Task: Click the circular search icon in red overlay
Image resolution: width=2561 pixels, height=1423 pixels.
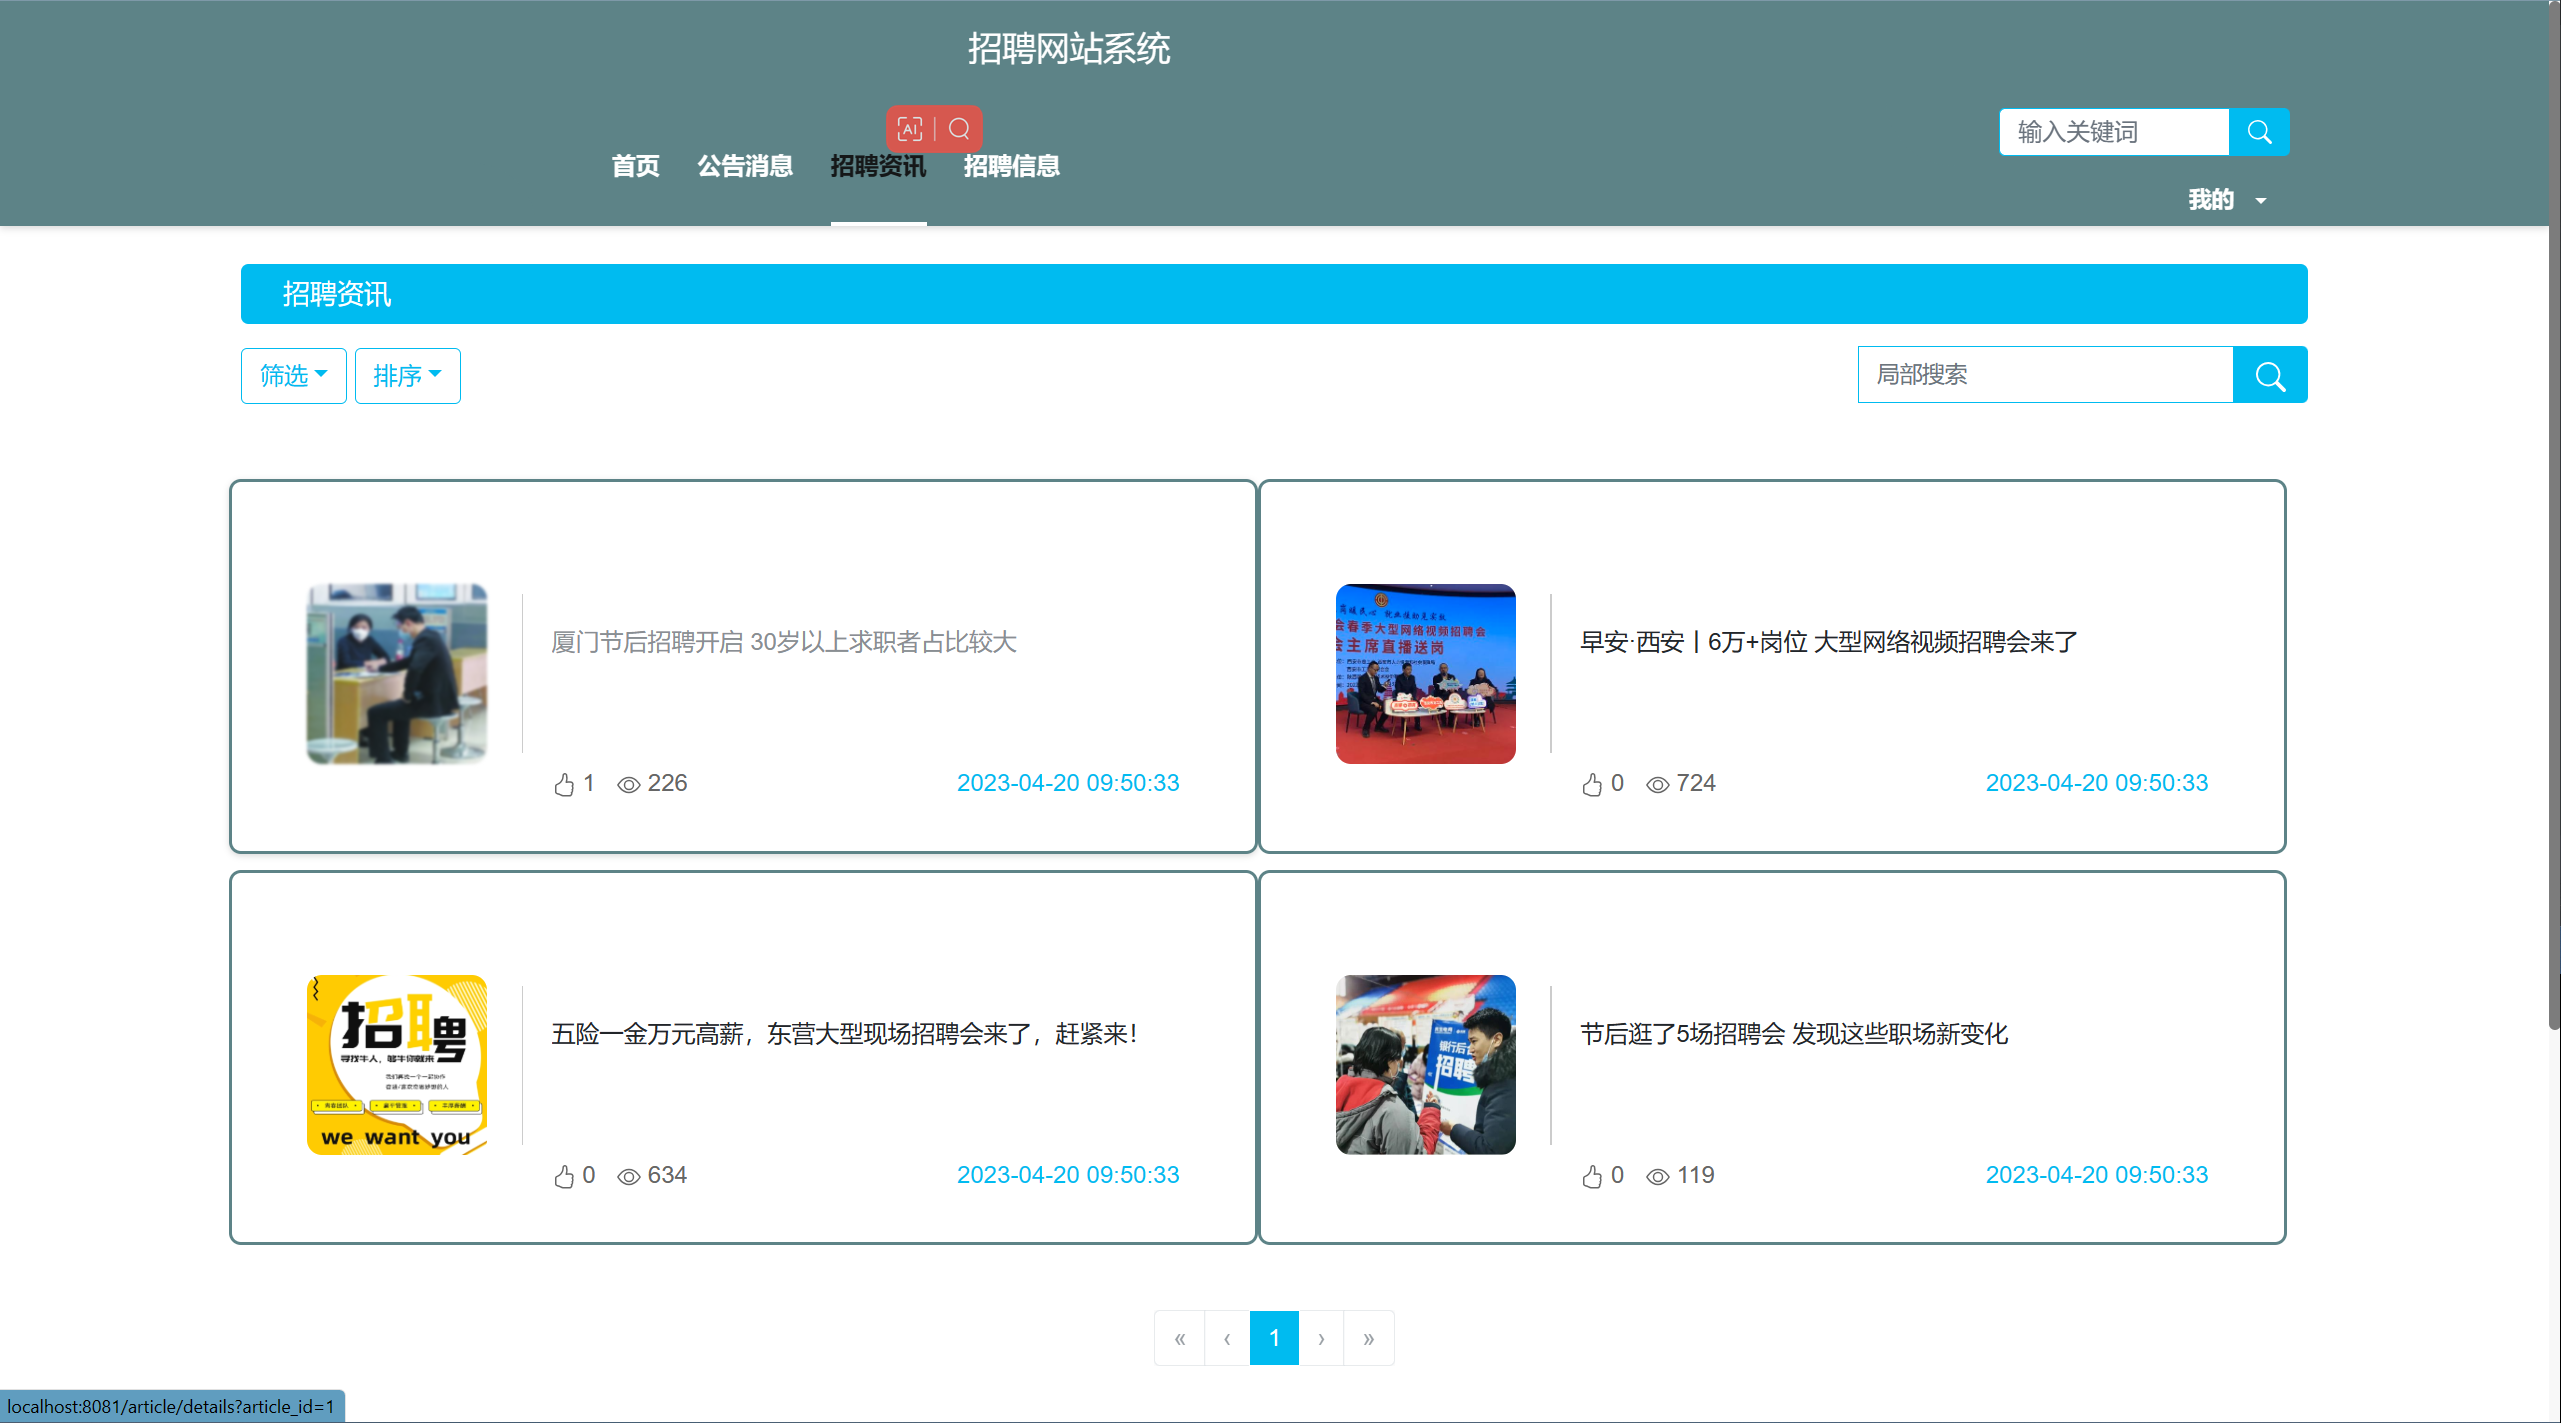Action: pos(959,129)
